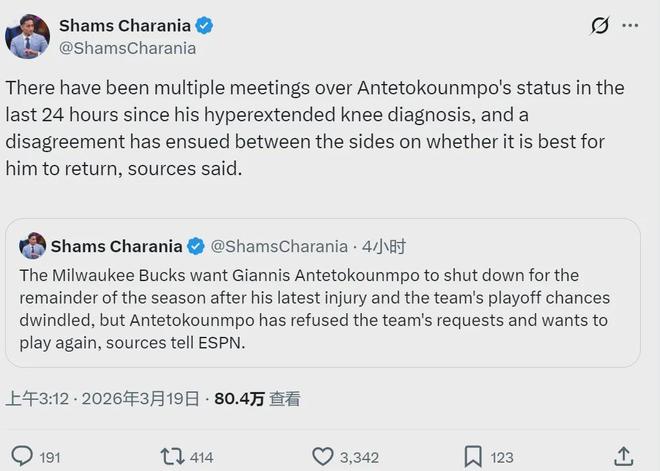Click the repost arrows icon
660x471 pixels.
pos(172,457)
